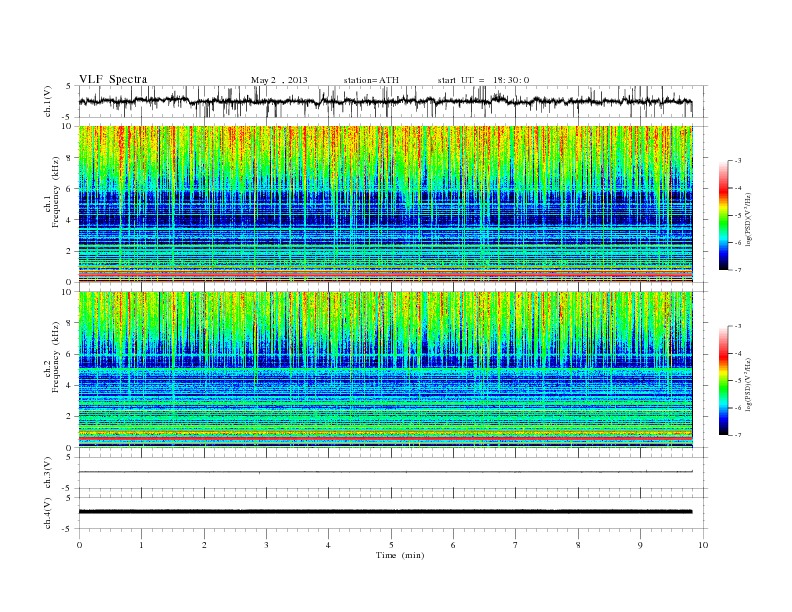The image size is (792, 612).
Task: Click the "5" tick of ch.1(V) axis
Action: point(68,86)
